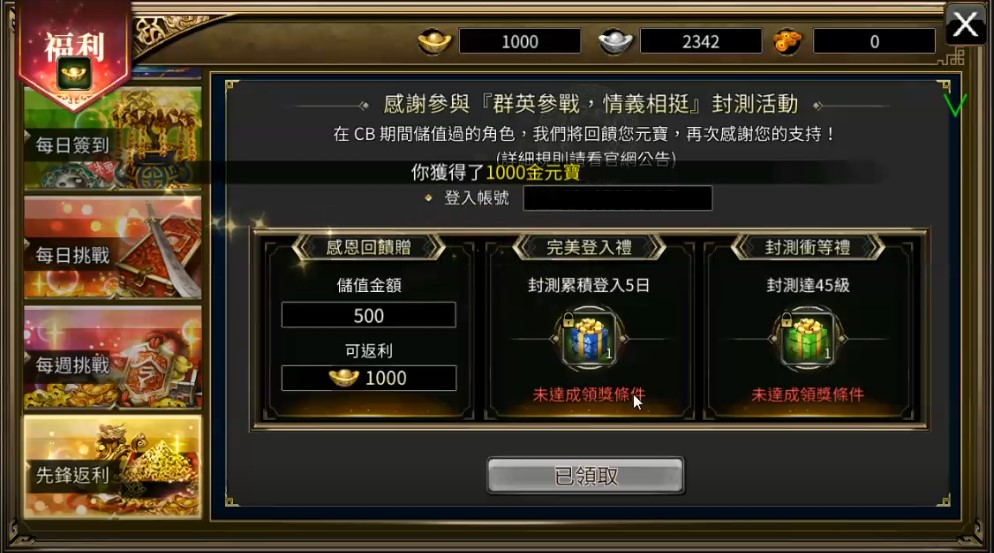This screenshot has height=553, width=994.
Task: Click the 登入帳號 account field
Action: point(617,198)
